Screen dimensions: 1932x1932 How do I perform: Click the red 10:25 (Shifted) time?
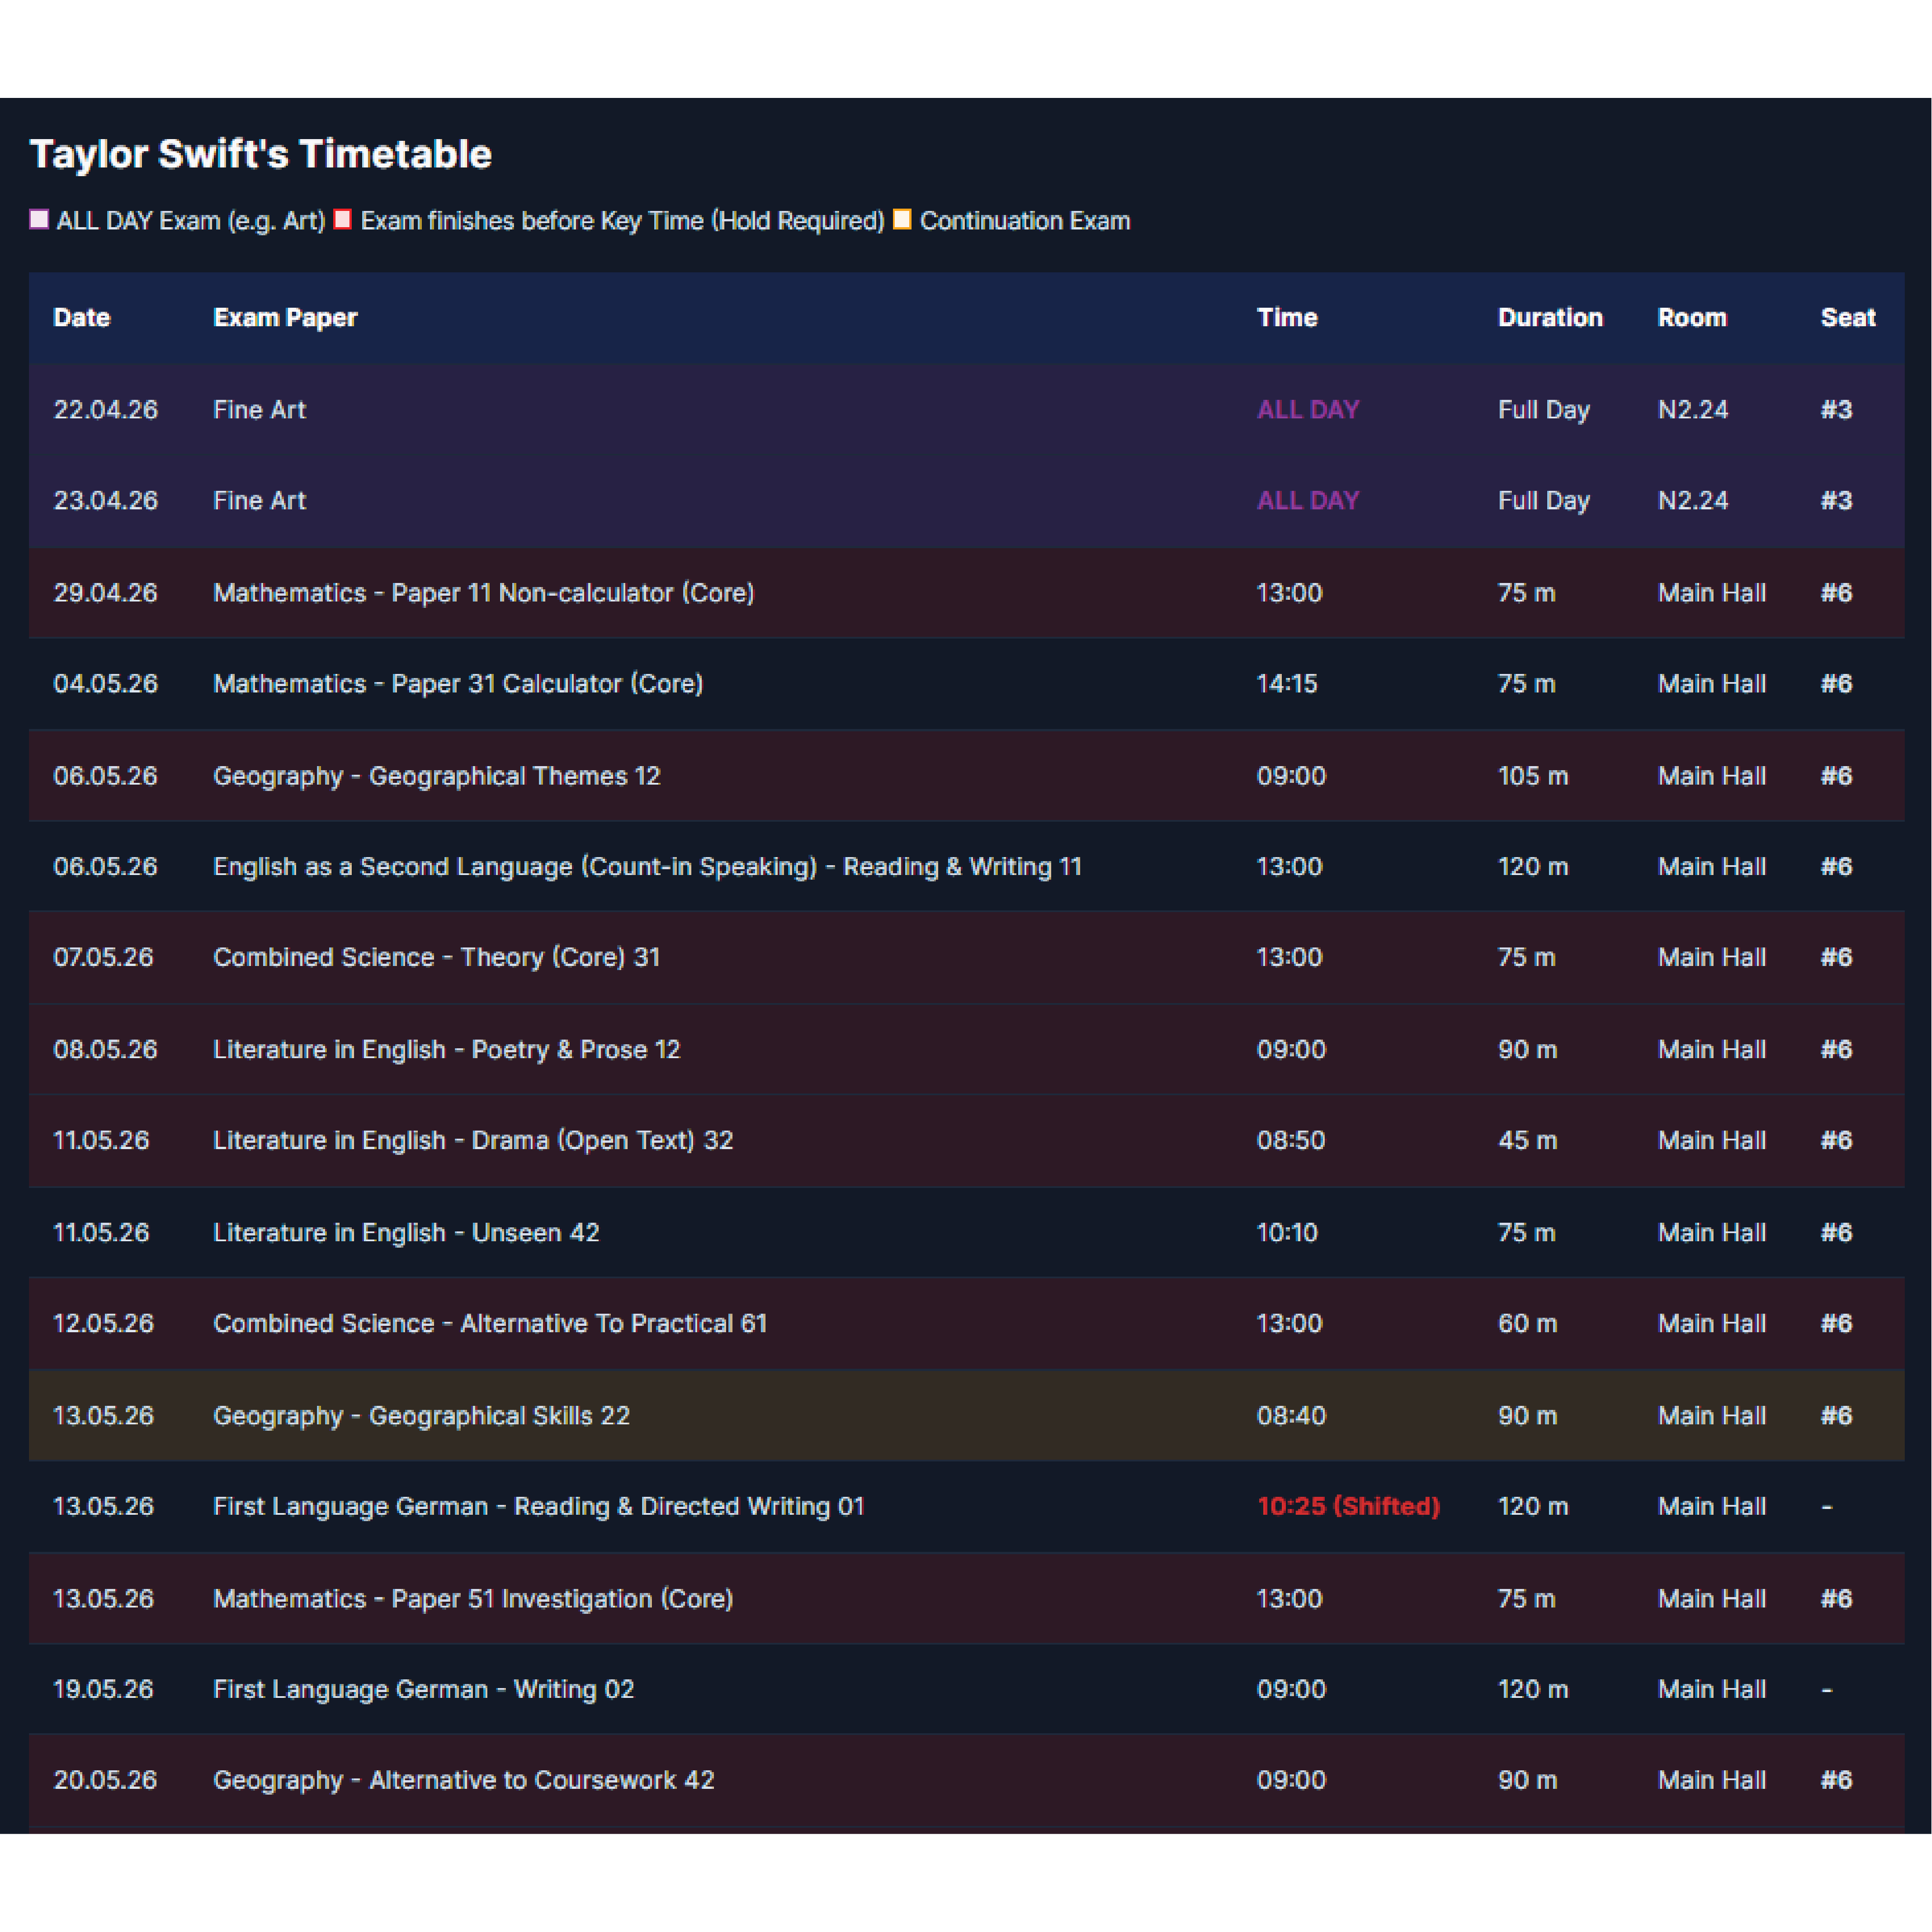coord(1349,1507)
